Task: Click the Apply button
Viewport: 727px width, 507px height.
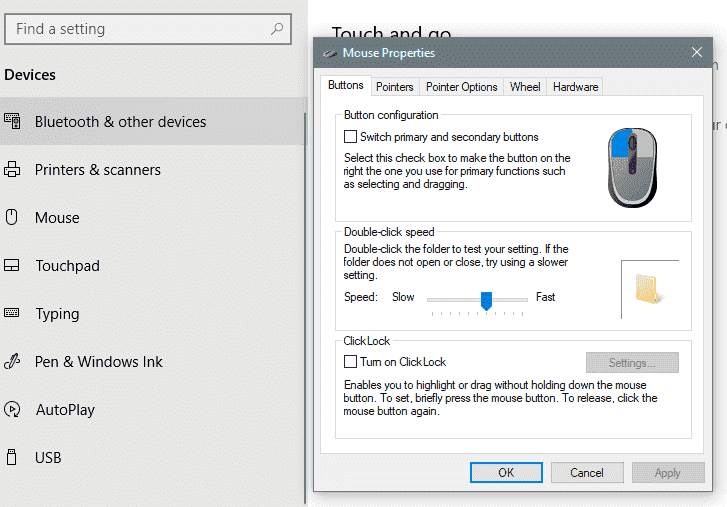Action: [668, 473]
